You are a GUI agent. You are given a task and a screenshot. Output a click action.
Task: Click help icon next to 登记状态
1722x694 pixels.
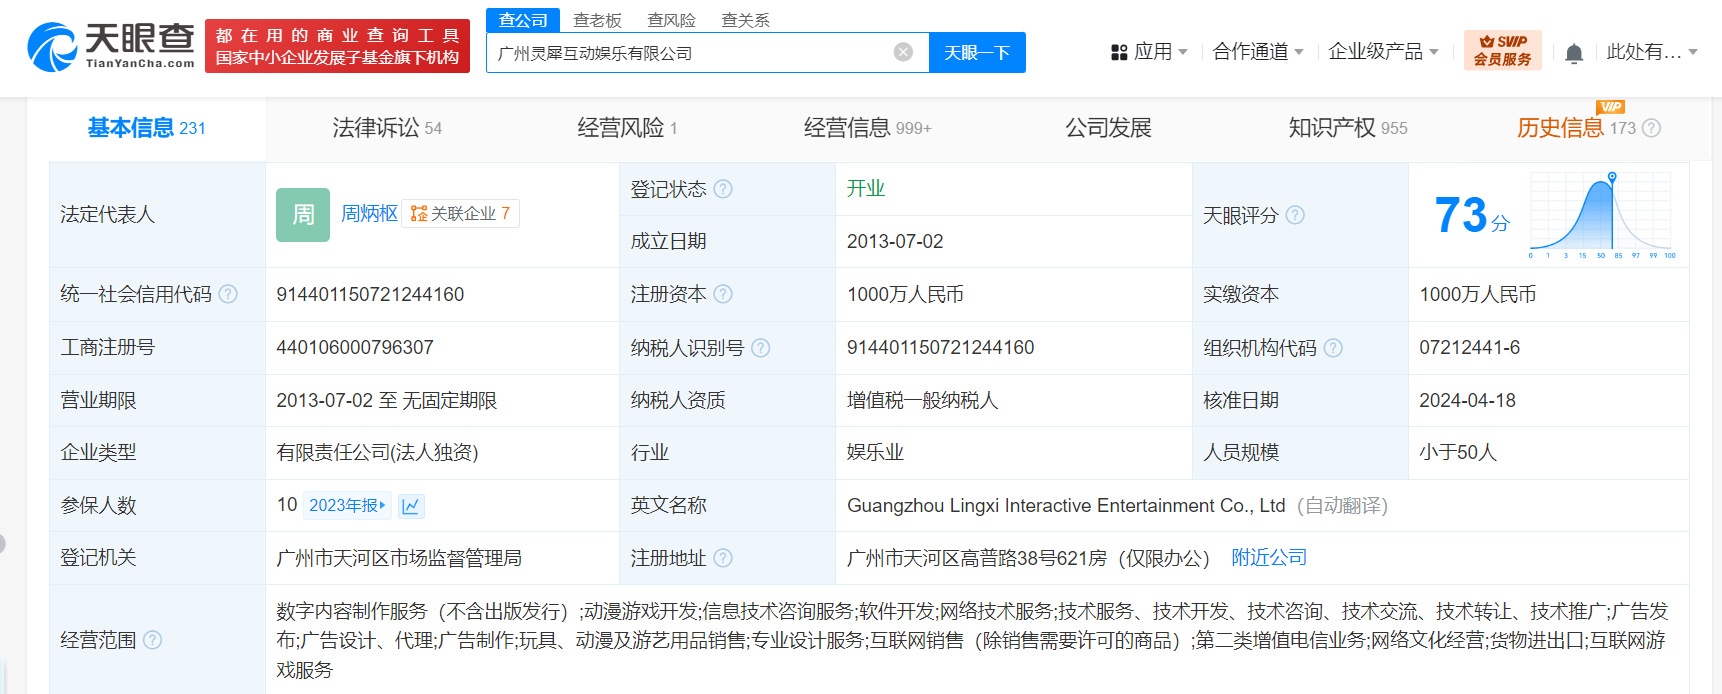click(x=723, y=189)
